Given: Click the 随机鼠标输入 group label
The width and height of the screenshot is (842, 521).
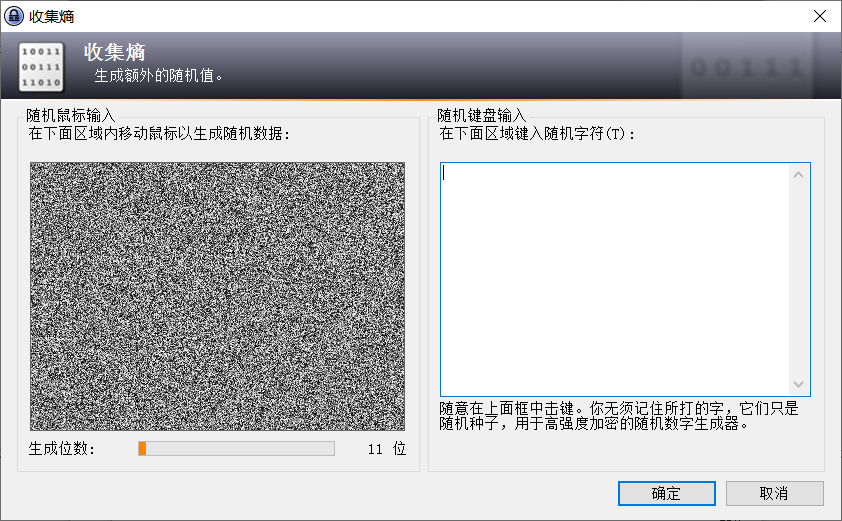Looking at the screenshot, I should pos(71,115).
